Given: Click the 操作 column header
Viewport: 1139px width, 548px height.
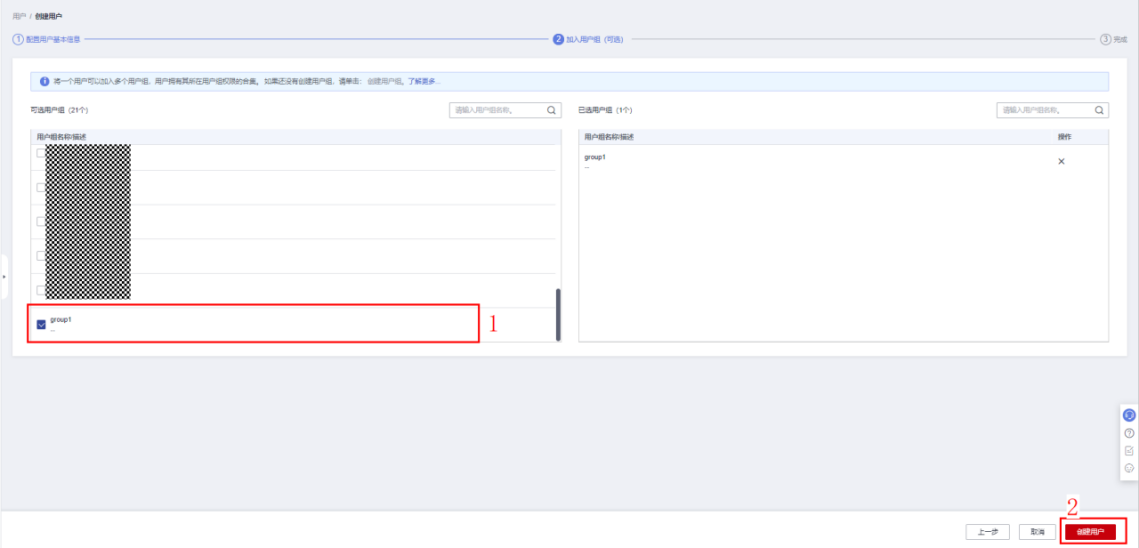Looking at the screenshot, I should tap(1064, 137).
